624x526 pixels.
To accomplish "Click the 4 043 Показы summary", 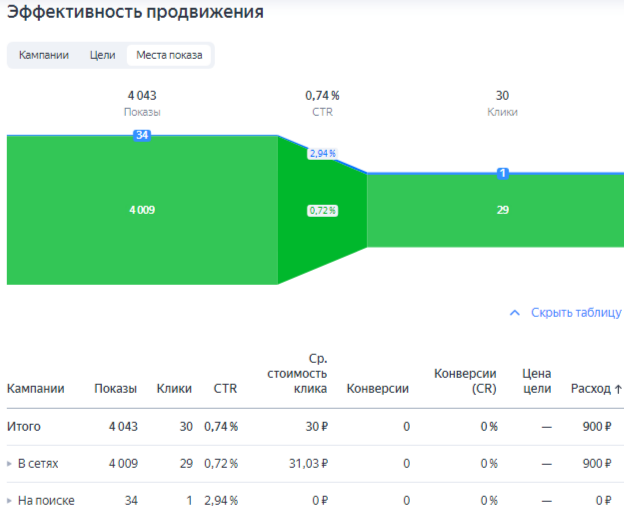I will point(142,103).
